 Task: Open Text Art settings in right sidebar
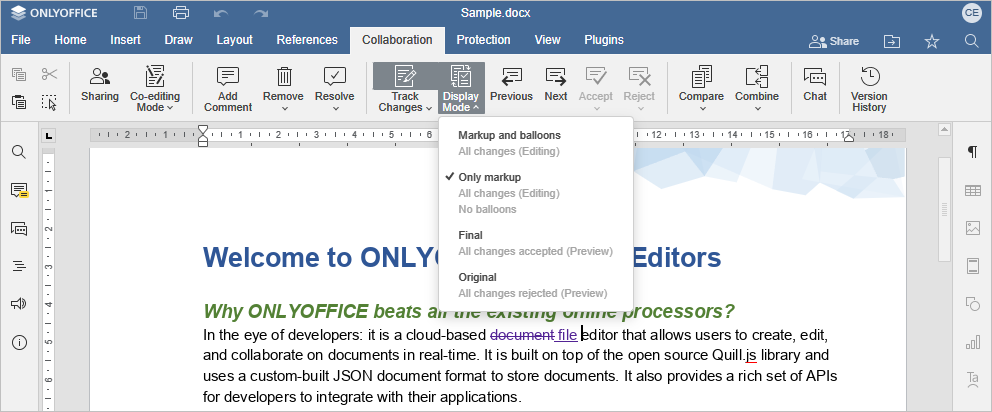[x=972, y=380]
